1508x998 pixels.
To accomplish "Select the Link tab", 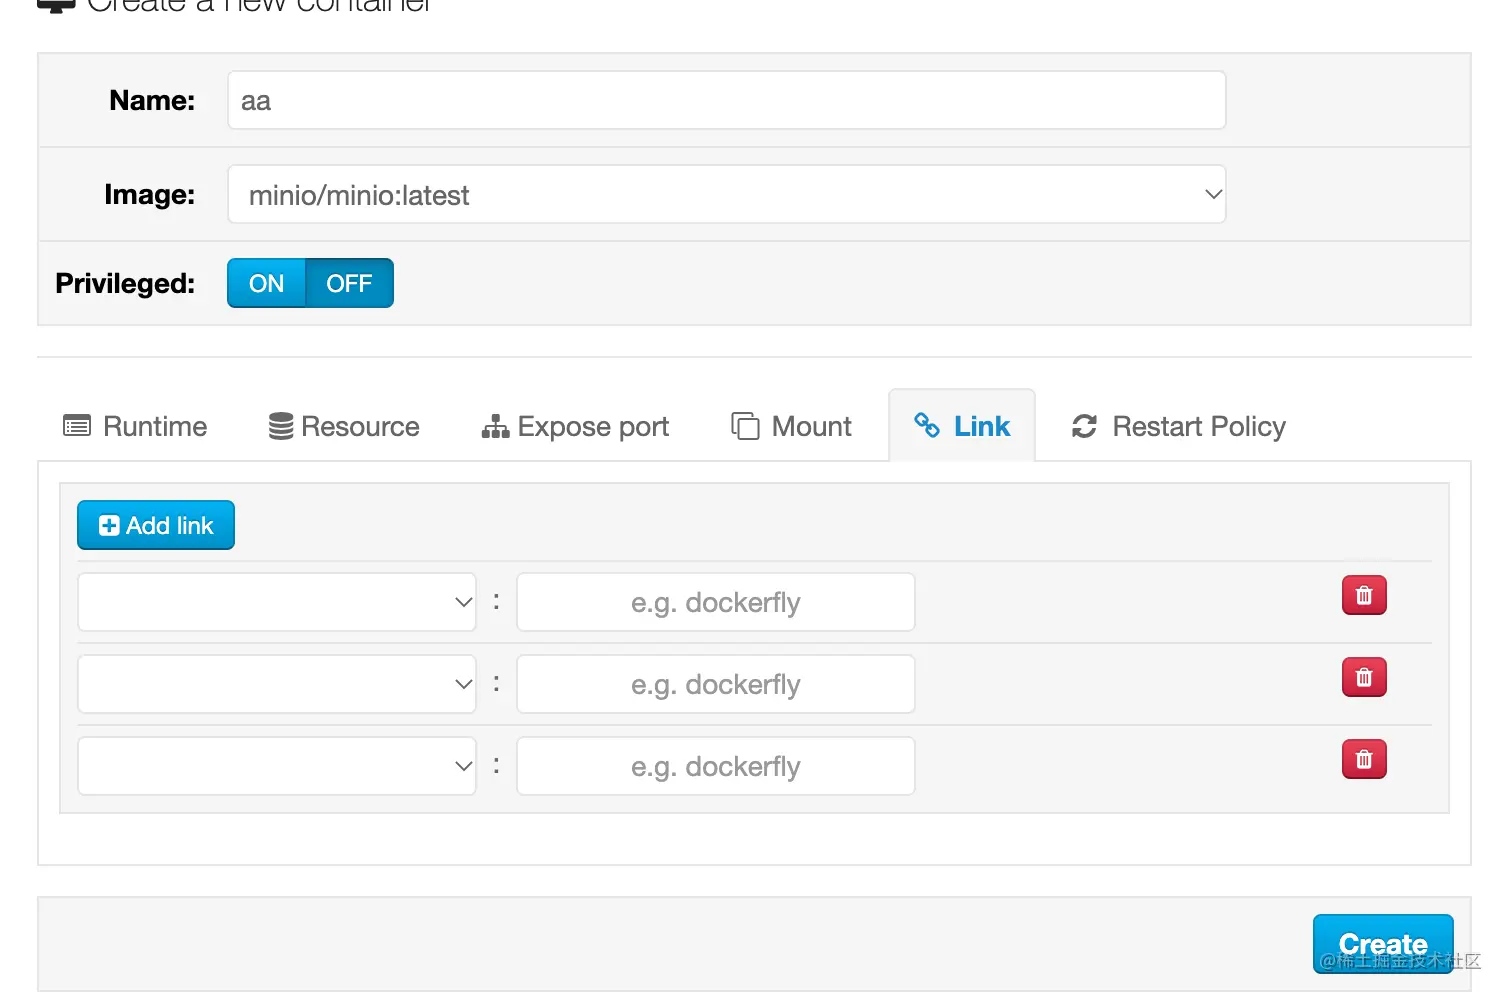I will [x=962, y=427].
